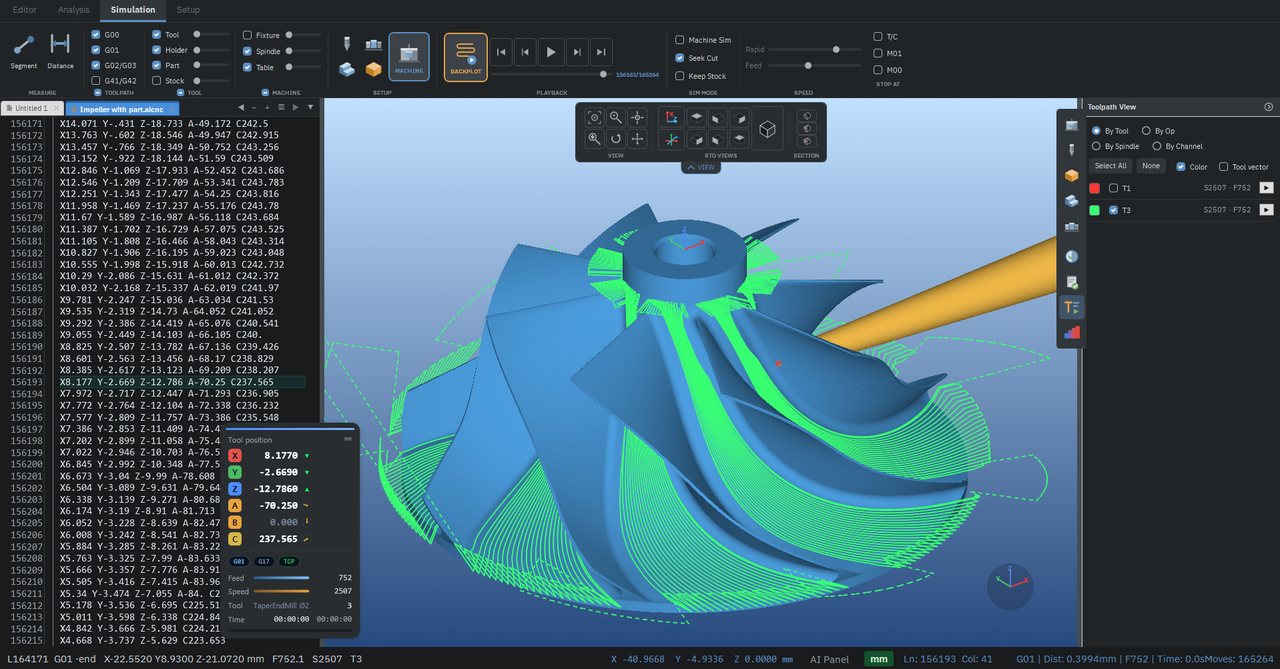Open the orange stock cube setup icon
1280x669 pixels.
(x=374, y=69)
